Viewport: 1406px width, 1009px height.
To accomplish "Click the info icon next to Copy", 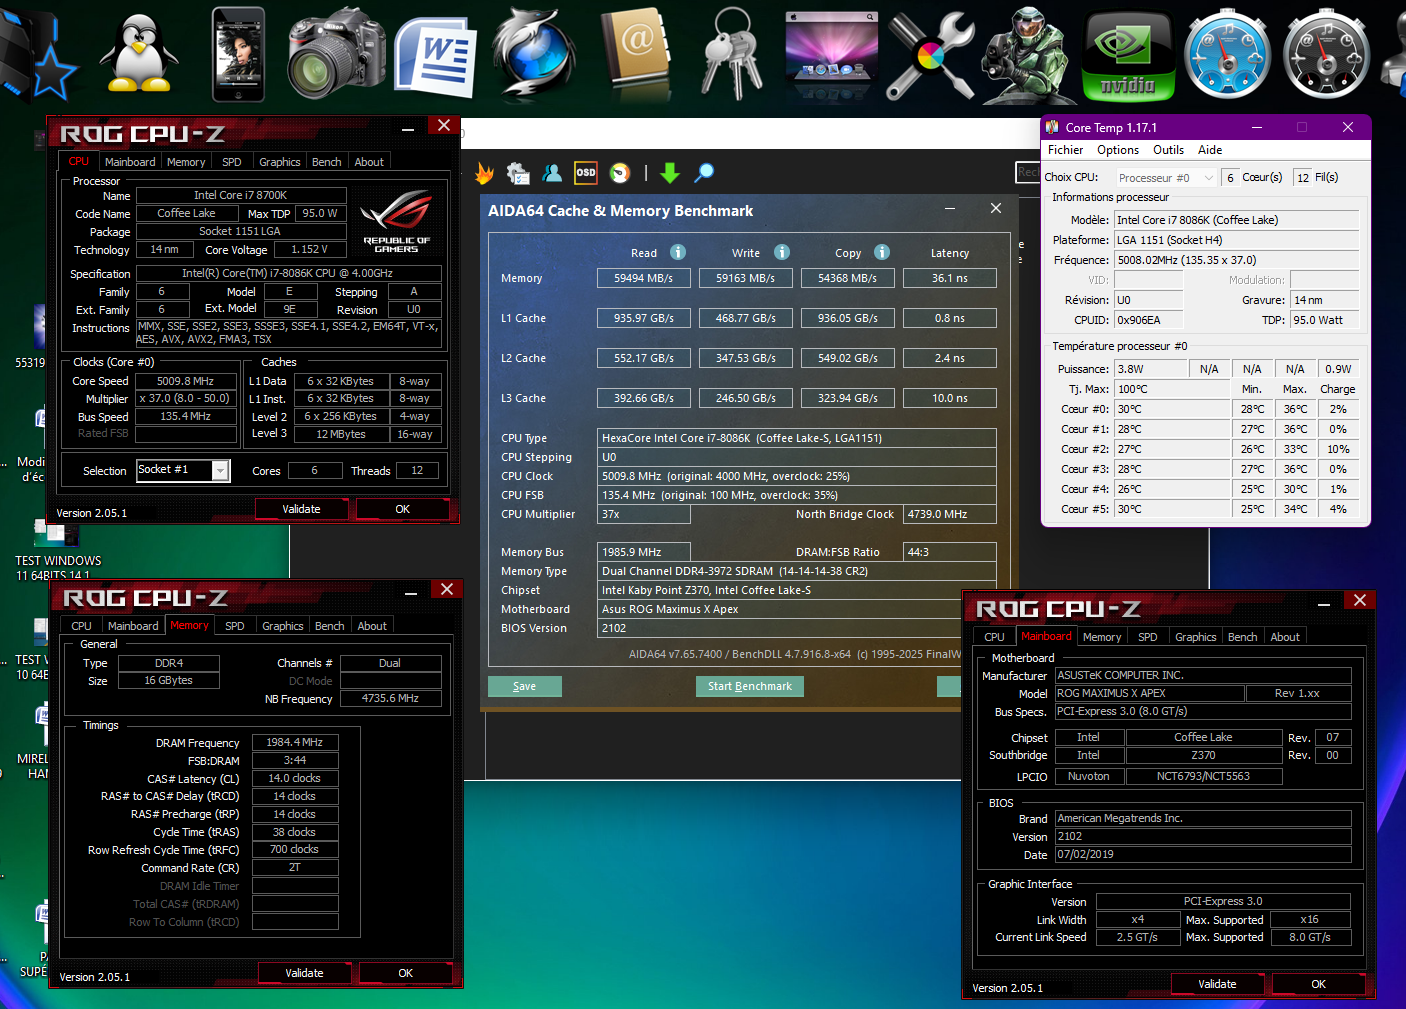I will [882, 252].
